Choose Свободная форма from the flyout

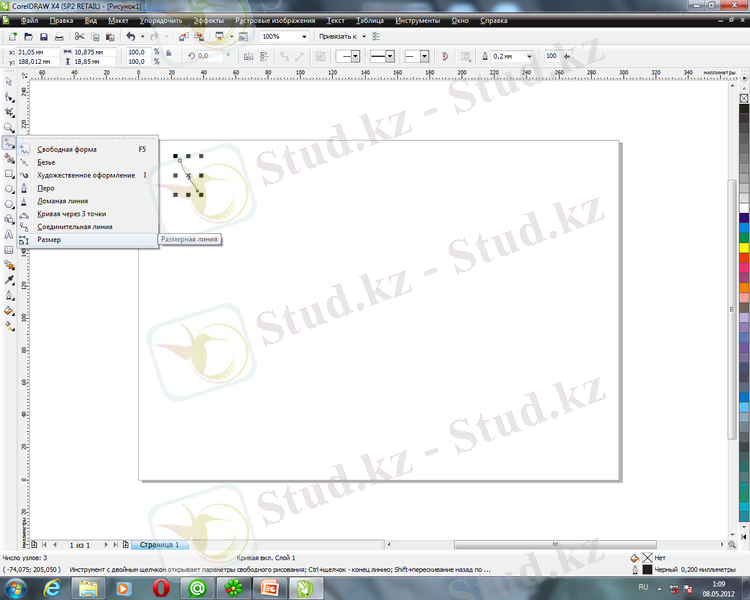click(88, 149)
